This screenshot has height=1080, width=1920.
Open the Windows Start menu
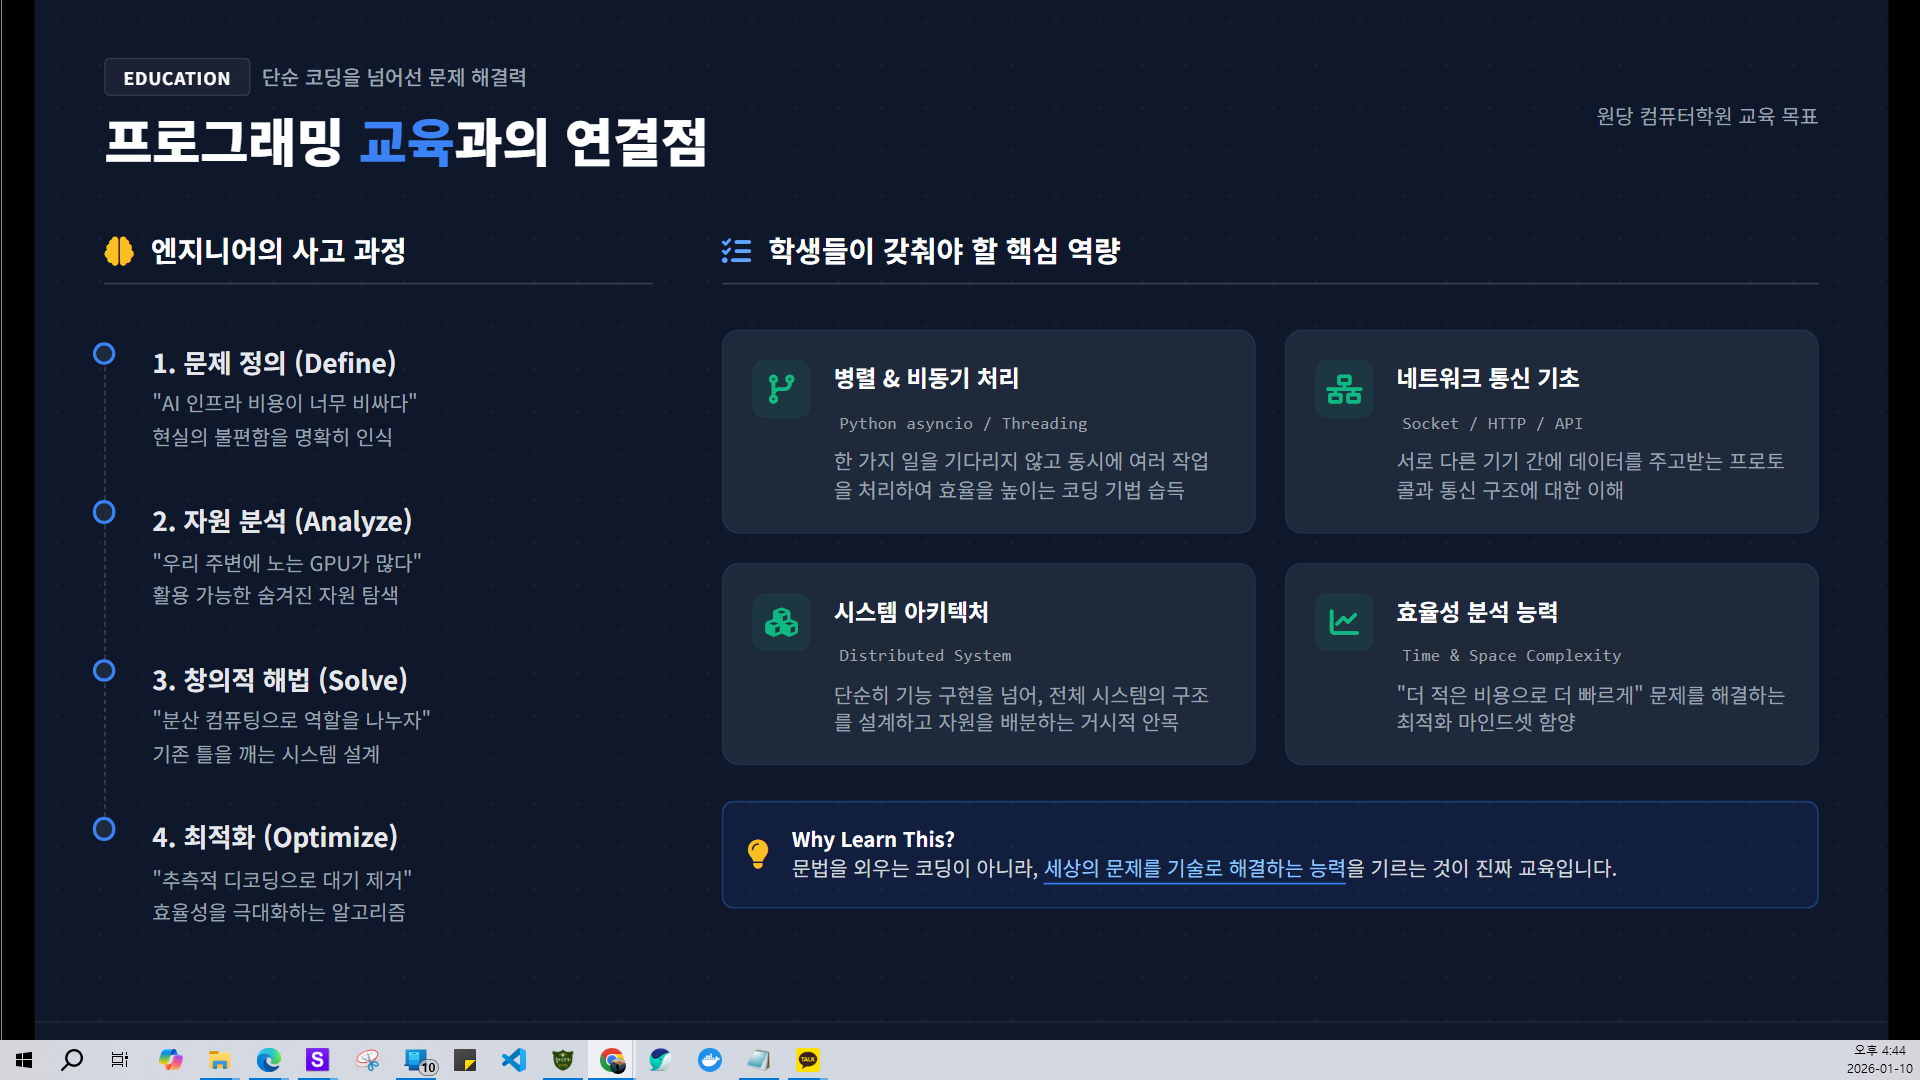click(24, 1060)
